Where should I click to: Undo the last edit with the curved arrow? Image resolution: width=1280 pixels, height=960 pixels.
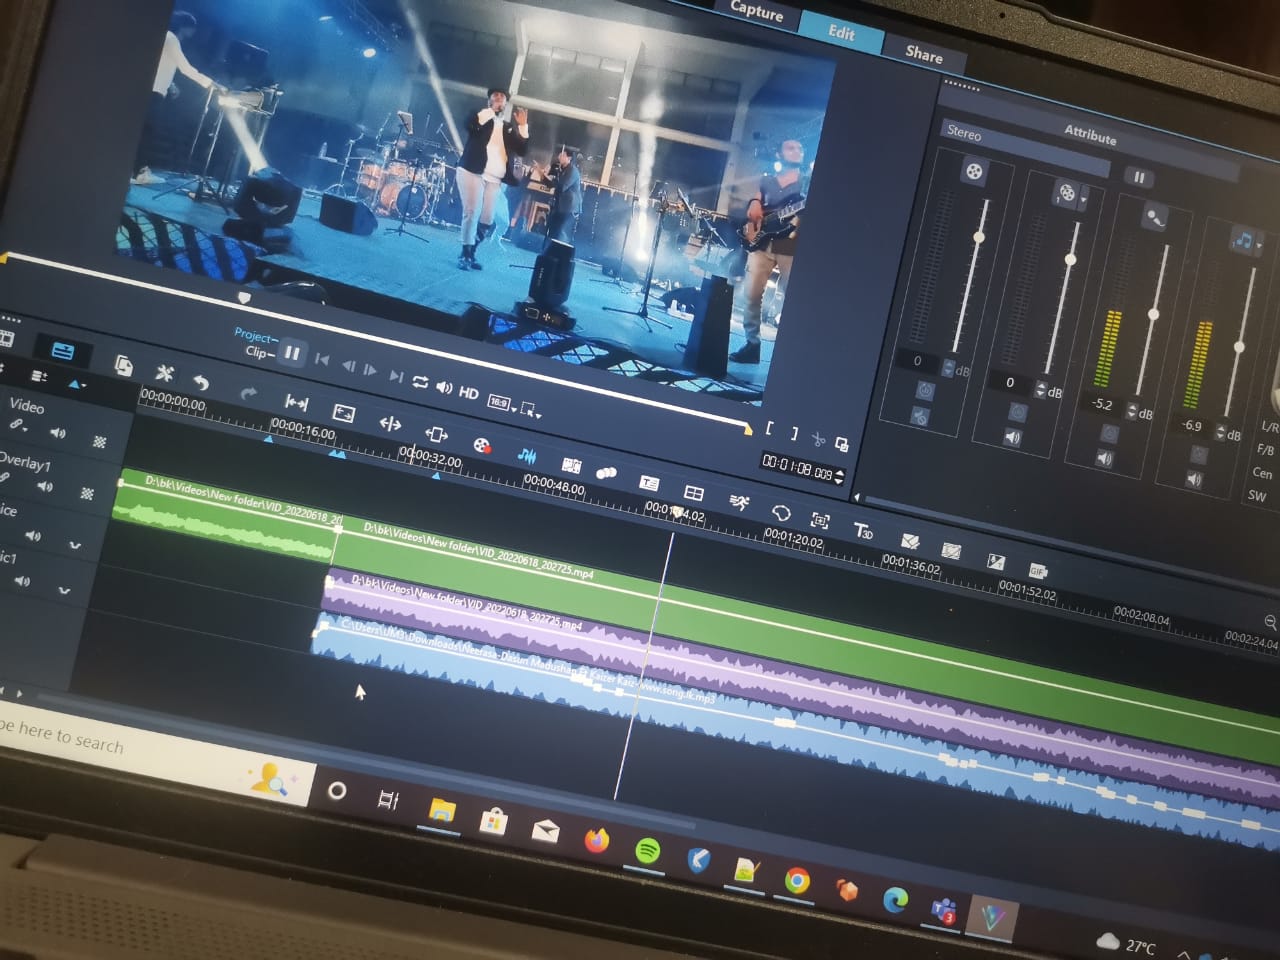(201, 382)
